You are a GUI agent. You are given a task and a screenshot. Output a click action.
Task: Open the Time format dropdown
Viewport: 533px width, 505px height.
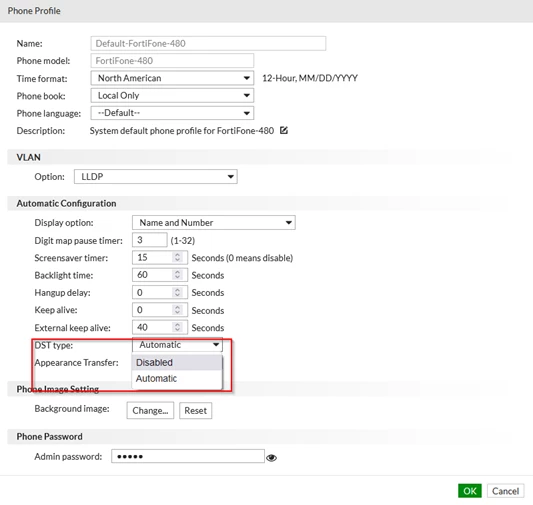point(172,78)
